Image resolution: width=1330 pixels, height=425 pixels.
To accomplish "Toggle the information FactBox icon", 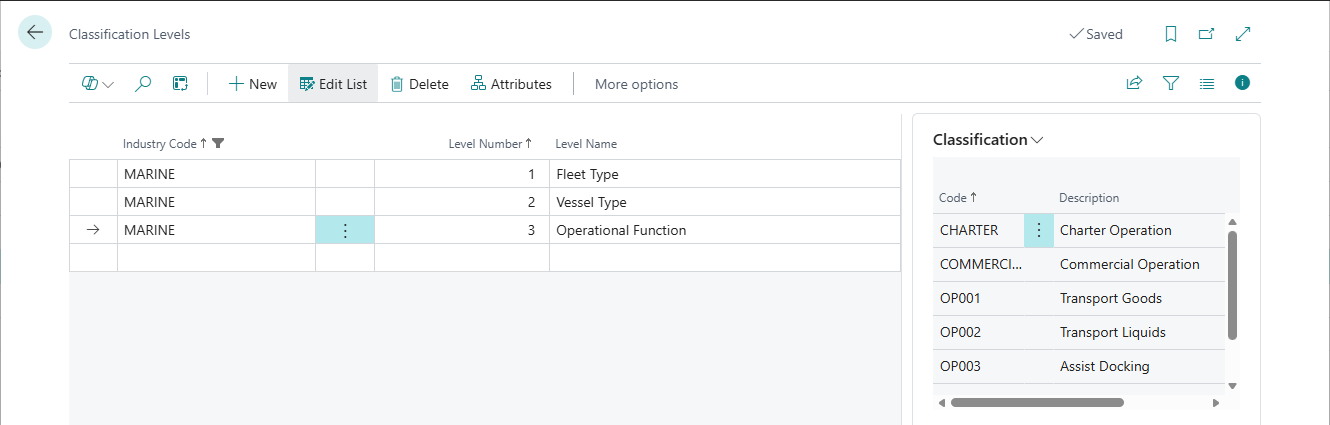I will click(x=1242, y=84).
